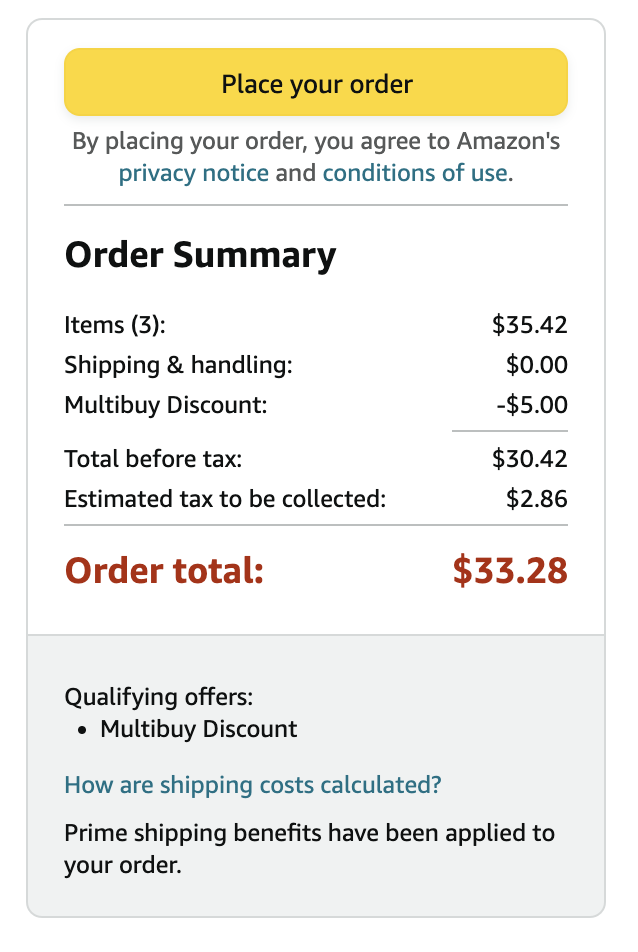Click the Place your order button
This screenshot has width=638, height=952.
click(316, 83)
